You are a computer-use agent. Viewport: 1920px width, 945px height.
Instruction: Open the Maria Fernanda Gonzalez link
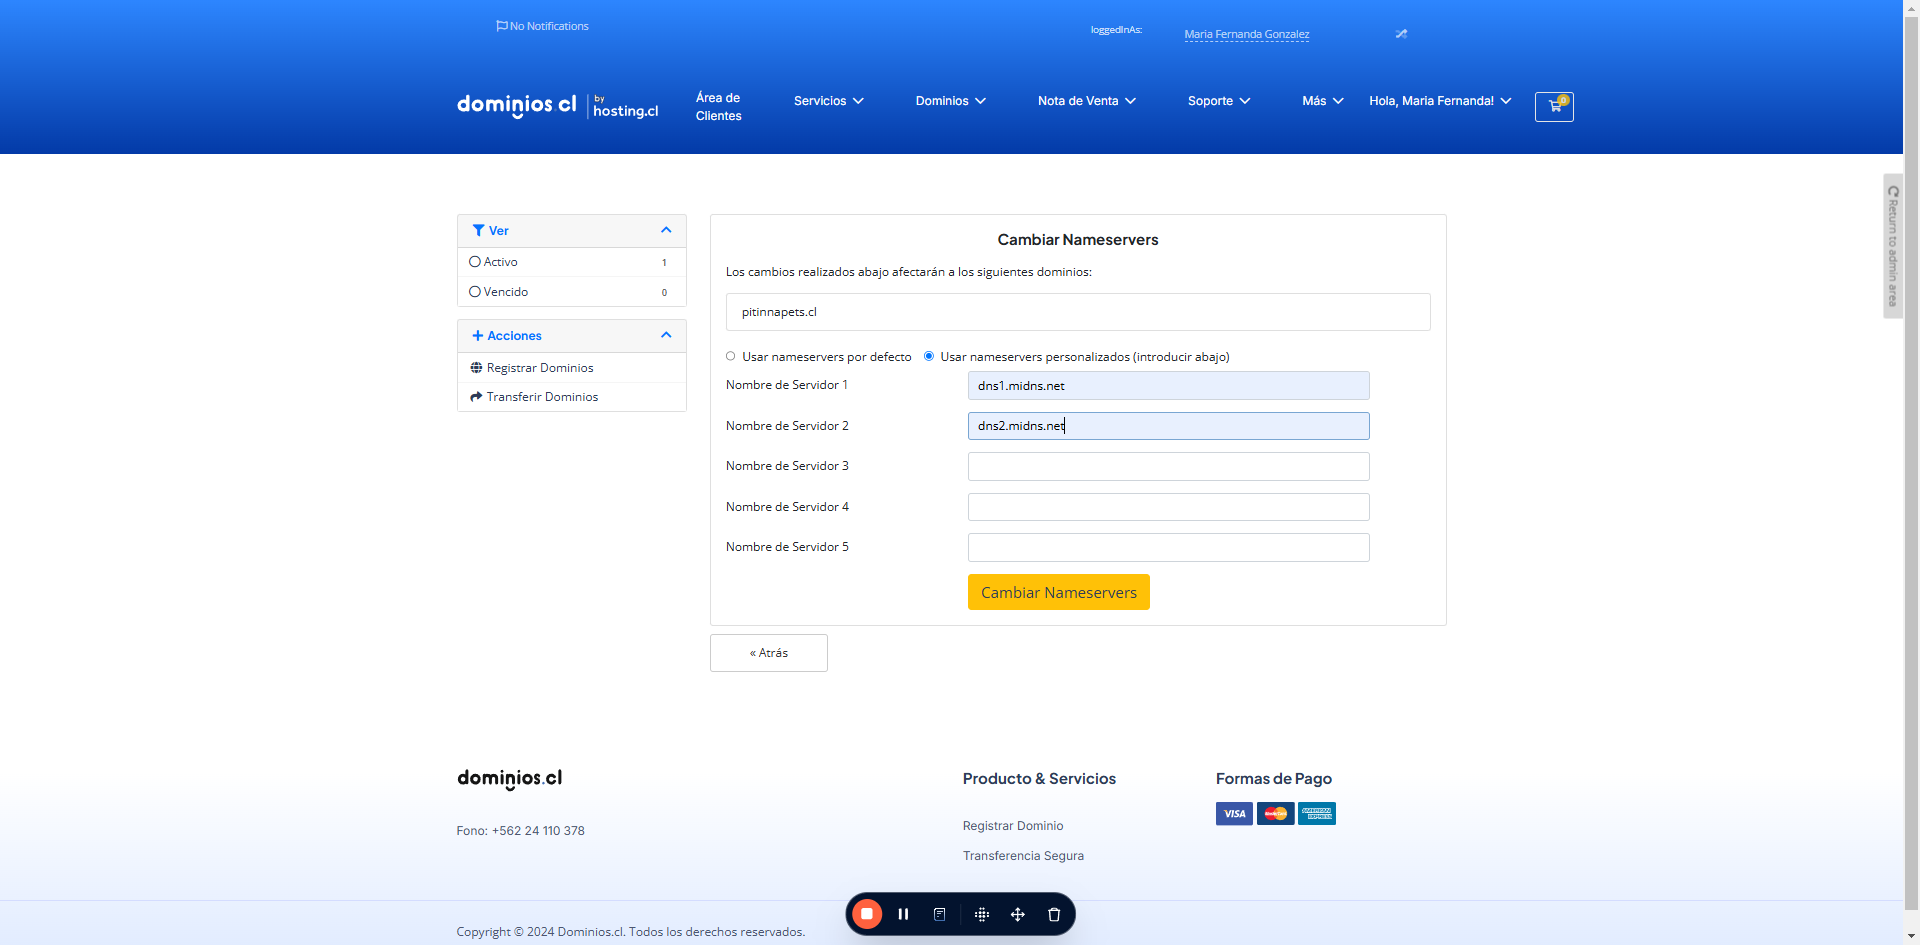tap(1247, 34)
